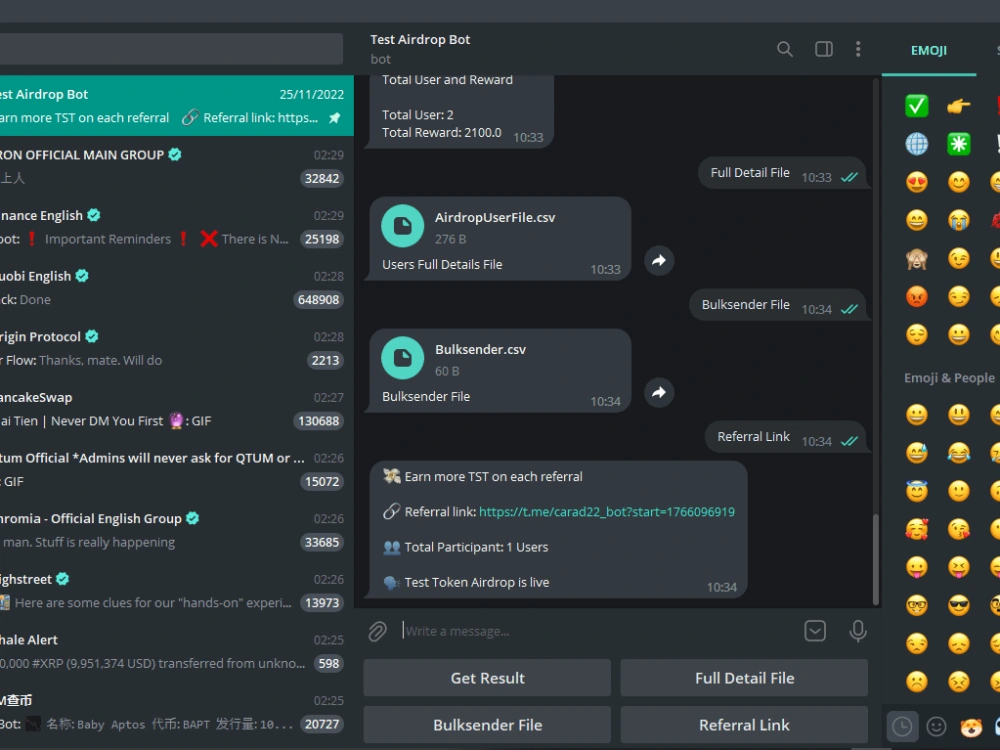Image resolution: width=1000 pixels, height=750 pixels.
Task: Insert the tongue-out face emoji
Action: tap(916, 567)
